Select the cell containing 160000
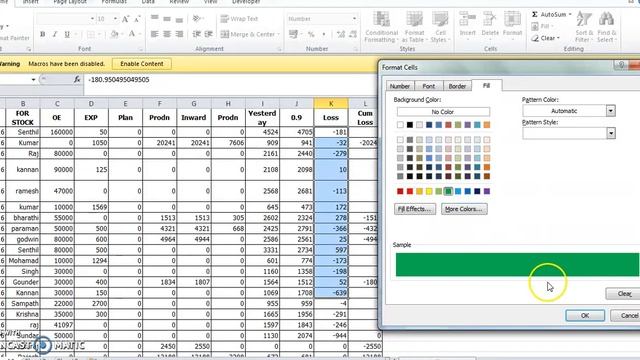Image resolution: width=640 pixels, height=360 pixels. [57, 132]
